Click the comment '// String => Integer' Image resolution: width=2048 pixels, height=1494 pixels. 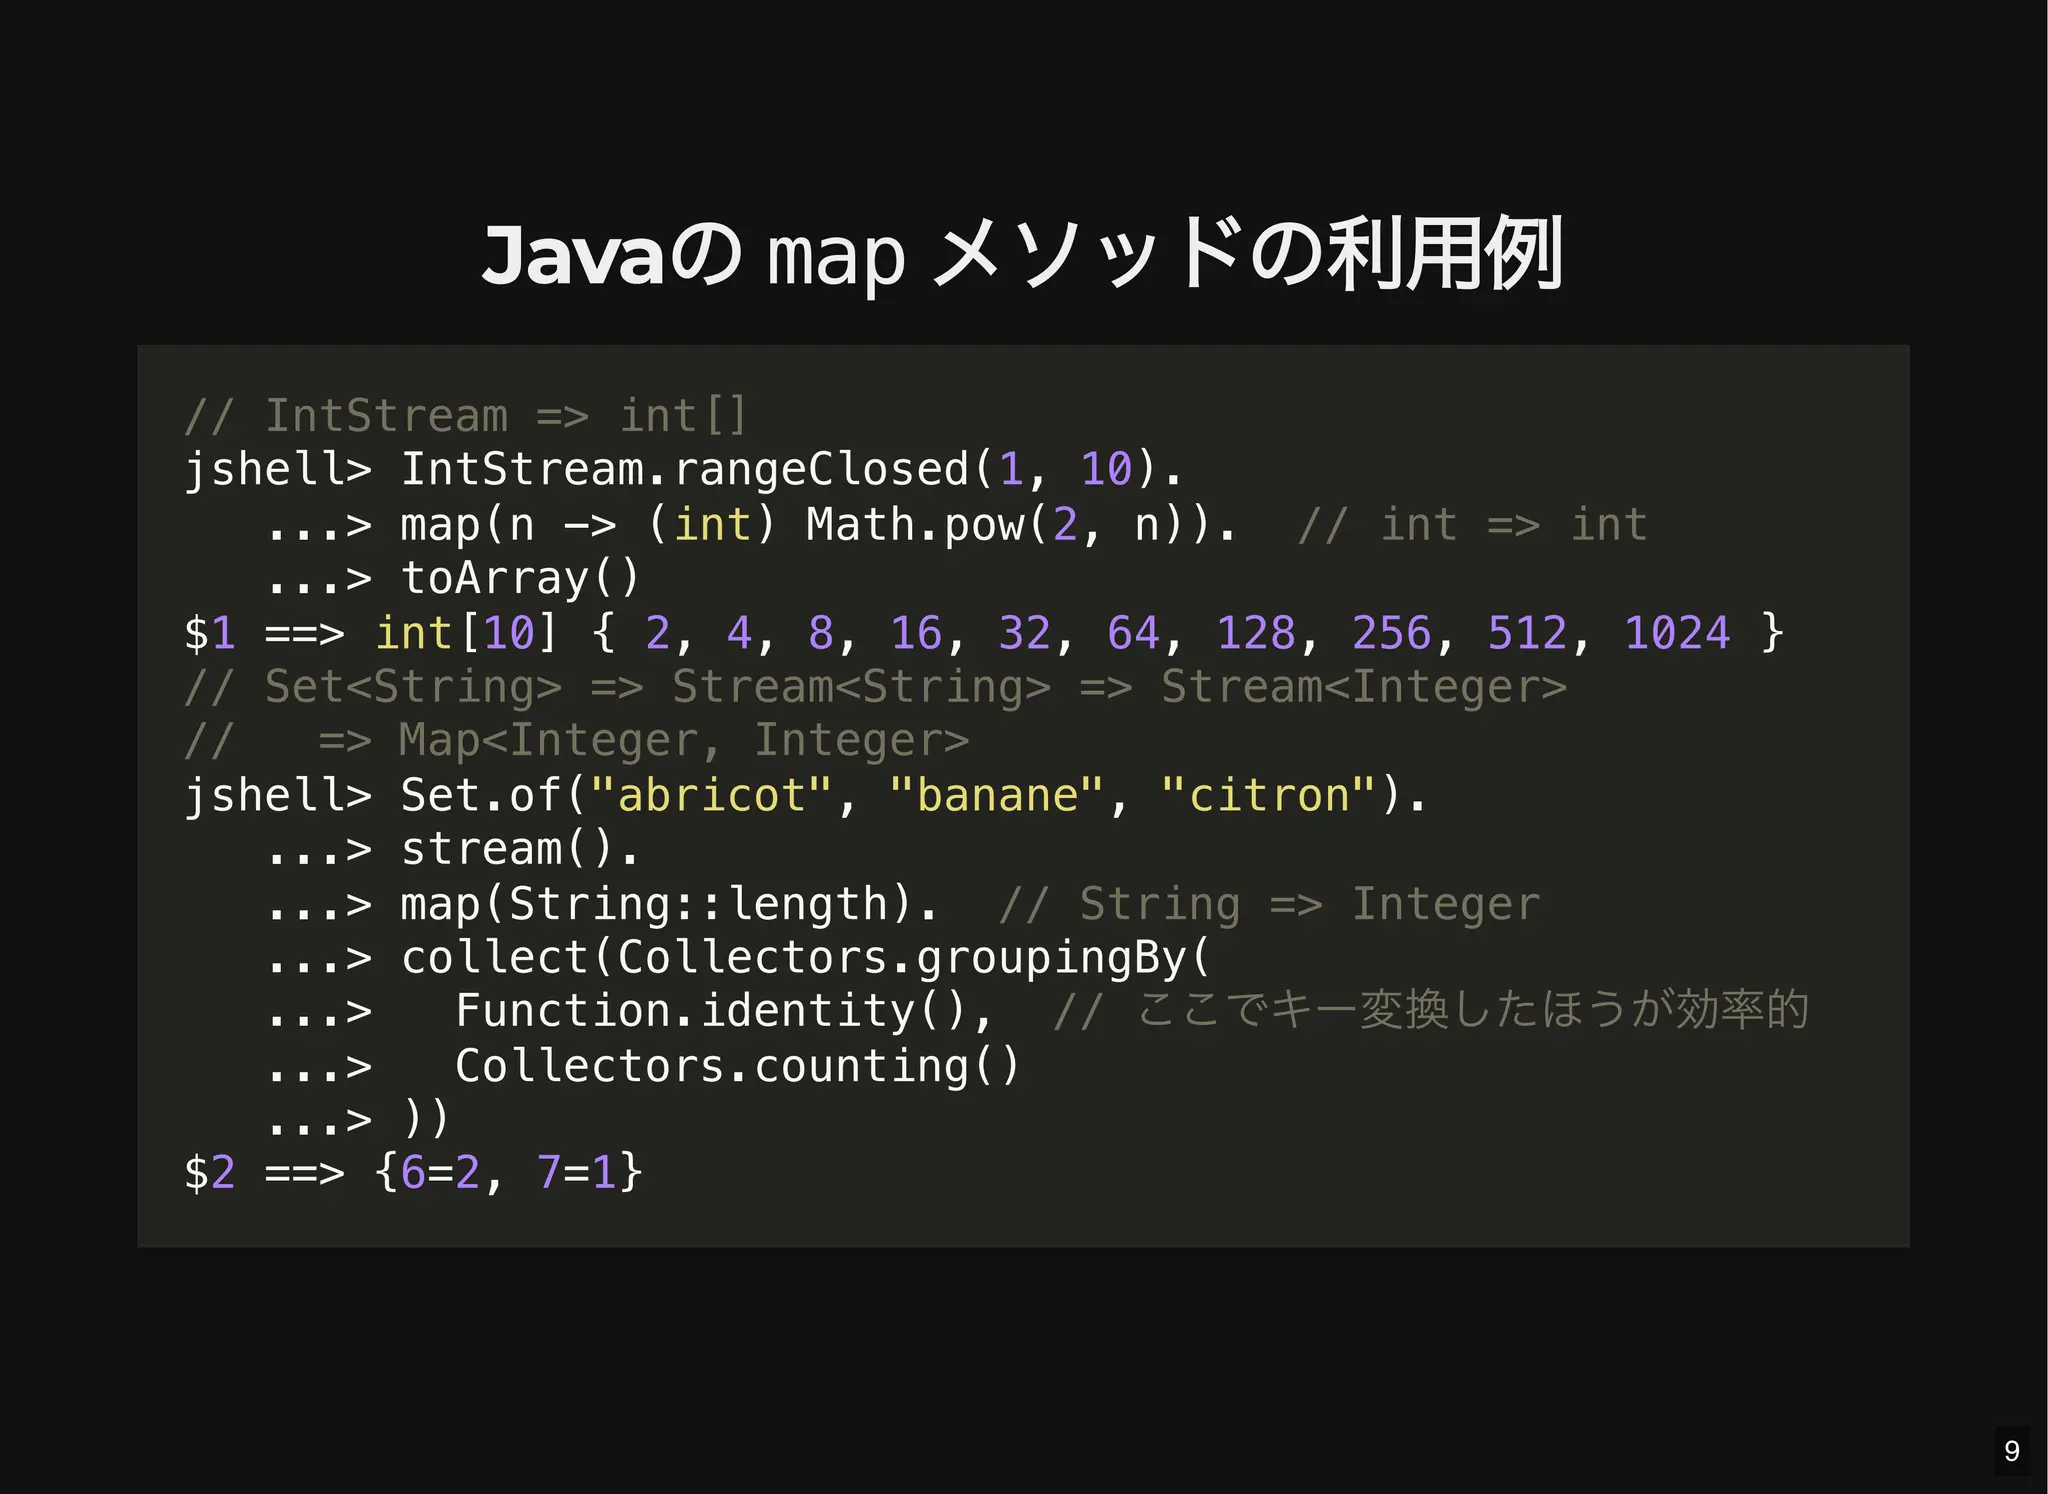(1270, 904)
